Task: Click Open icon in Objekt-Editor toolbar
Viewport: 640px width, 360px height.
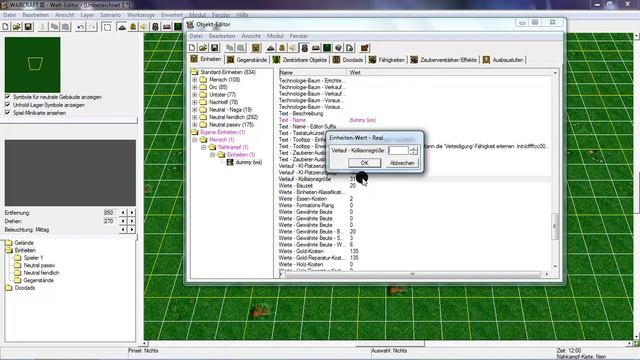Action: click(x=203, y=48)
